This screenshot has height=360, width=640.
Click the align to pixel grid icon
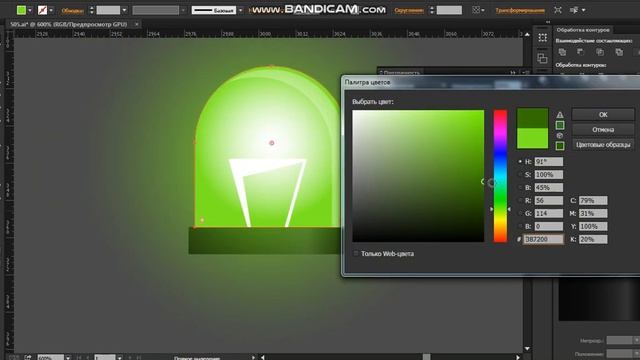click(x=476, y=10)
